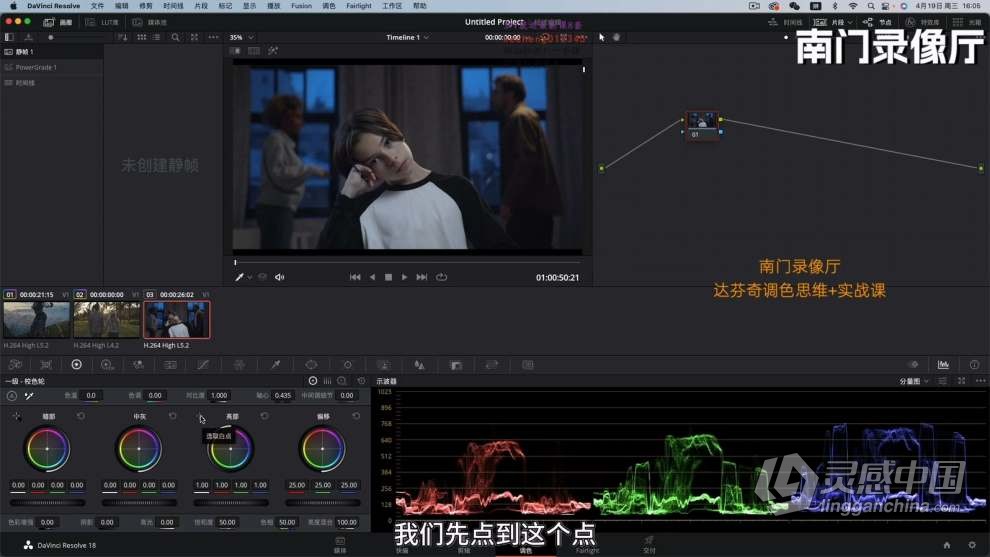Open scope type dropdown in scopes panel
This screenshot has height=557, width=990.
(x=914, y=381)
